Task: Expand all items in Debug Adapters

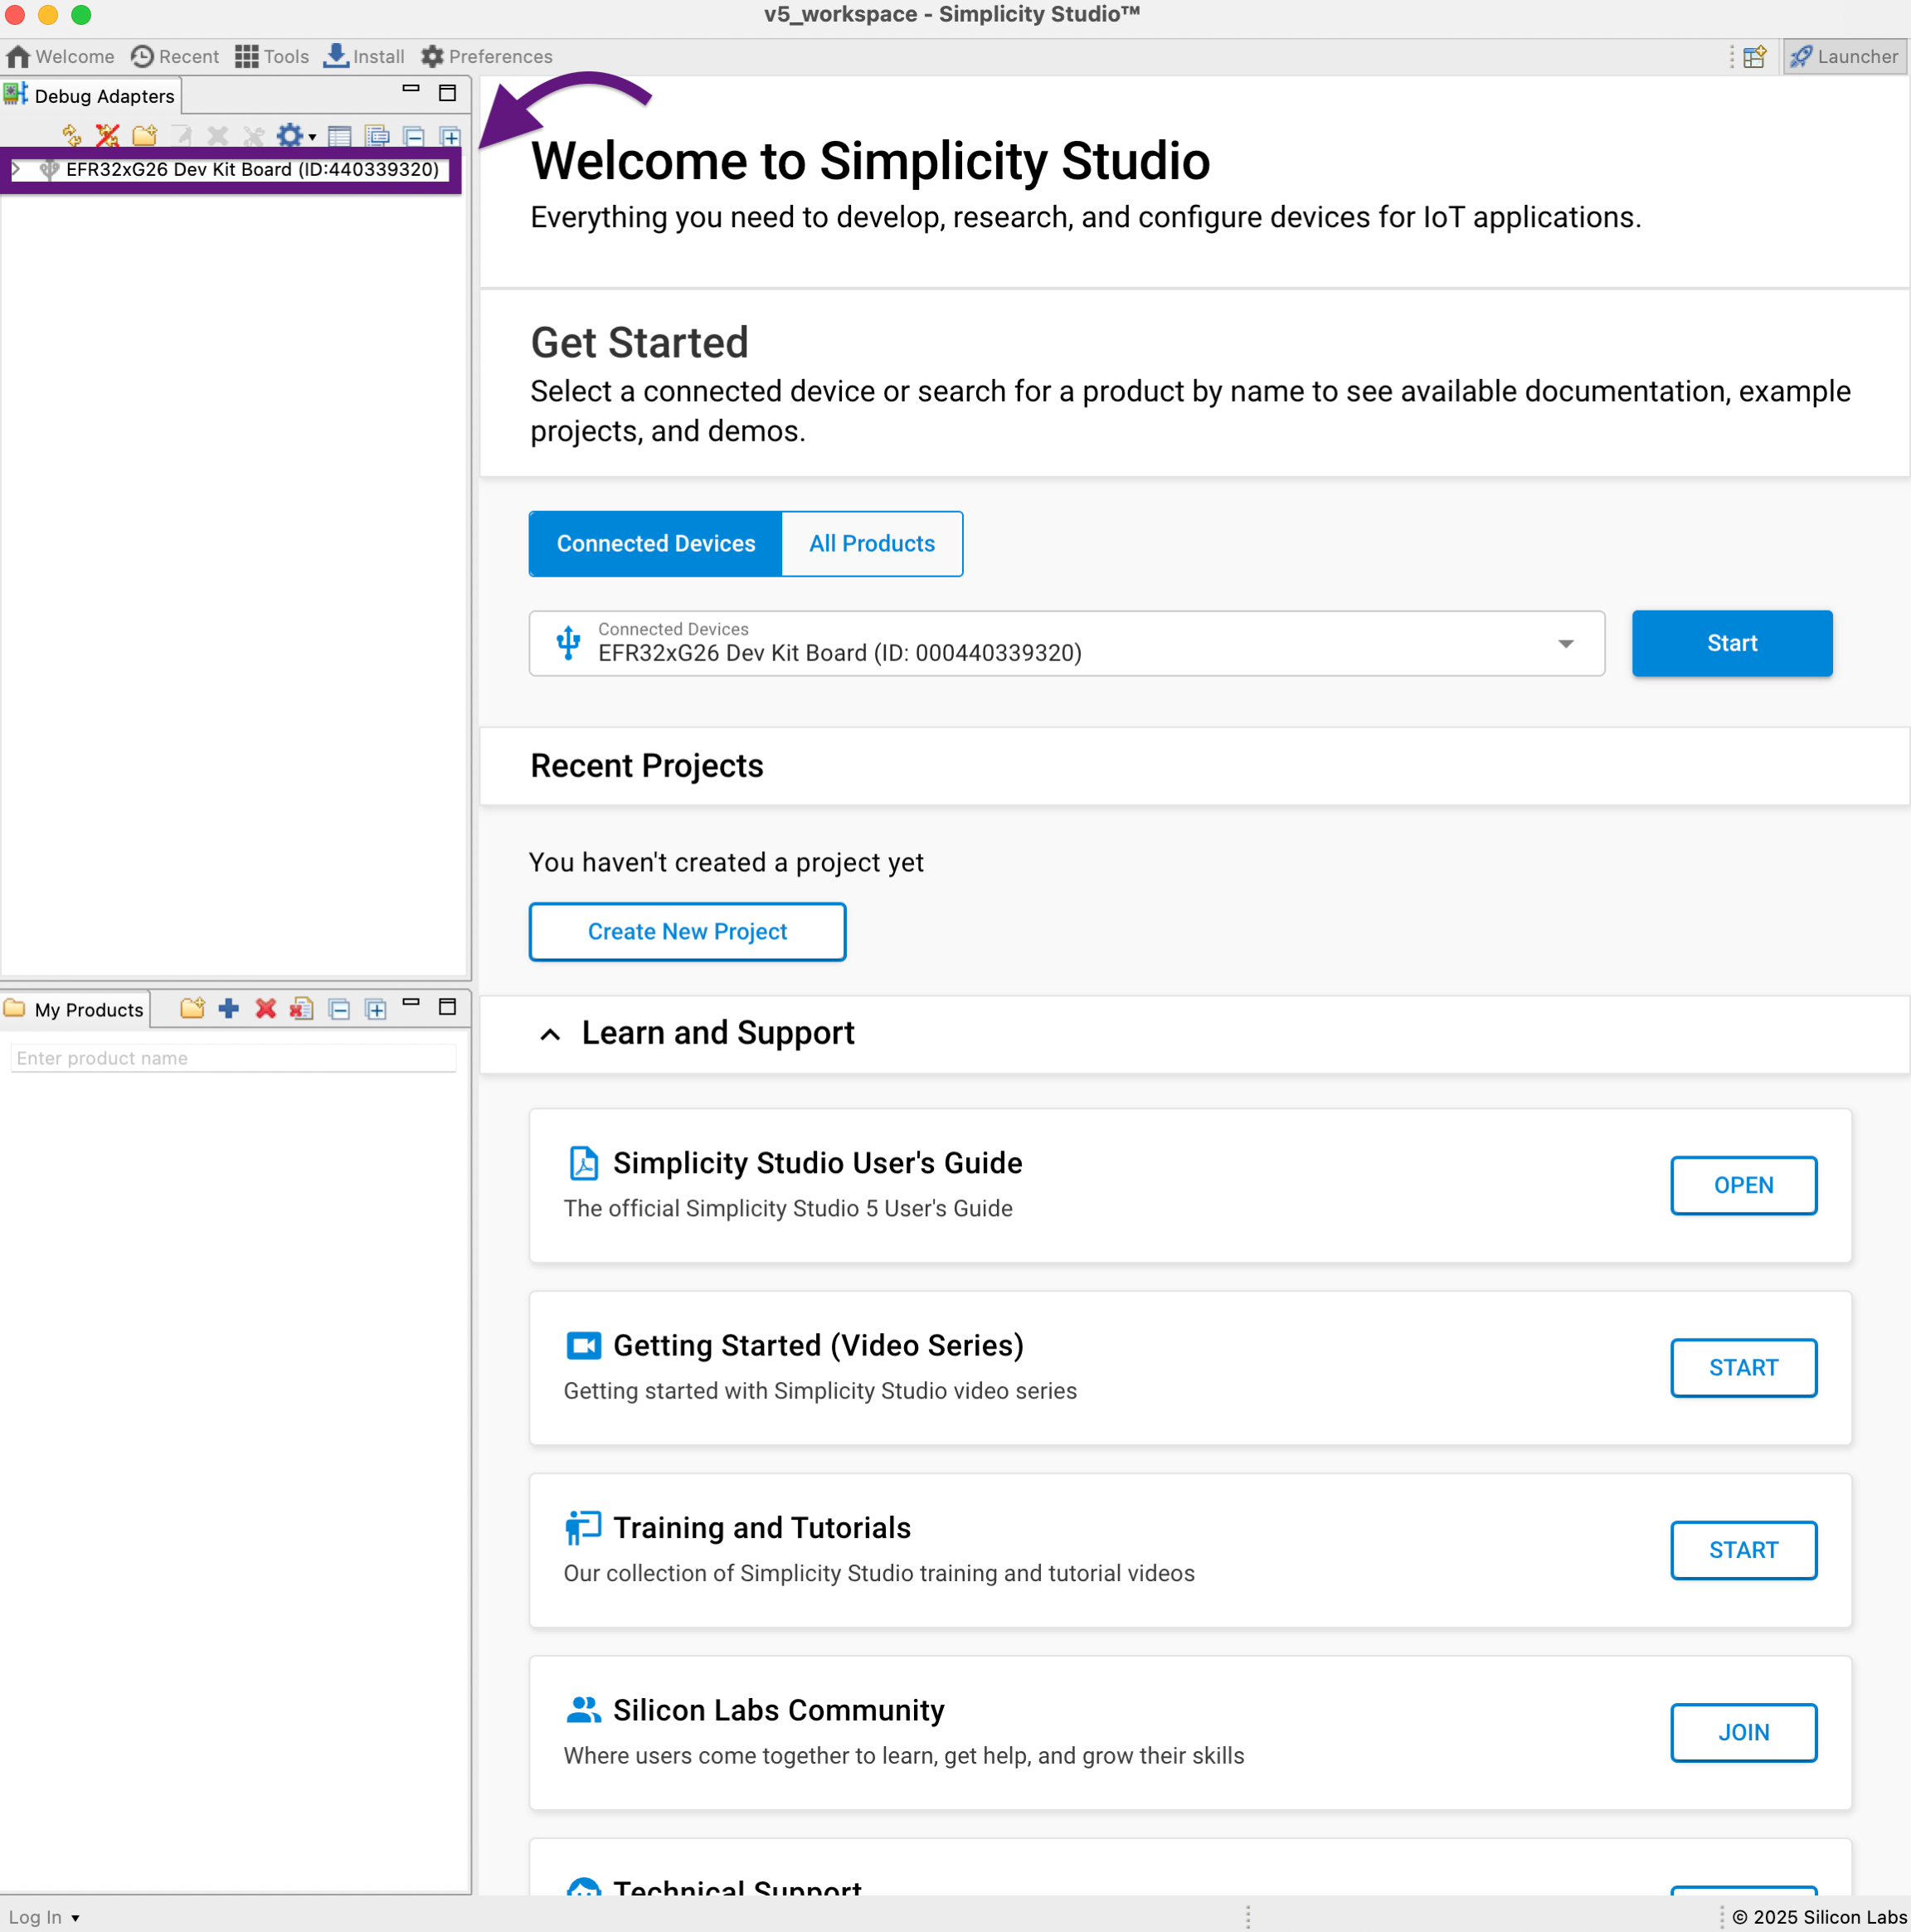Action: 450,136
